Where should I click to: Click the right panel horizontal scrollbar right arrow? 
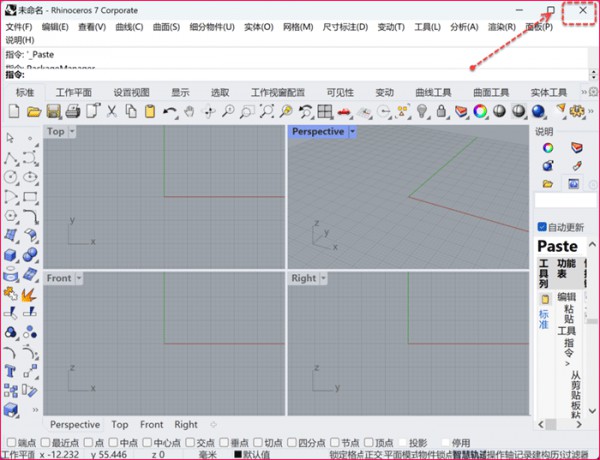[x=579, y=424]
